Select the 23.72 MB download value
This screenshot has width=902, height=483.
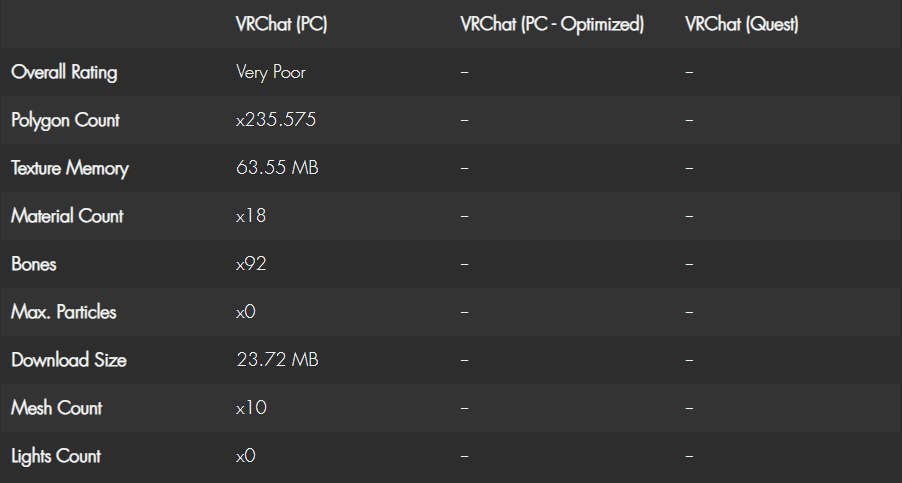(277, 359)
